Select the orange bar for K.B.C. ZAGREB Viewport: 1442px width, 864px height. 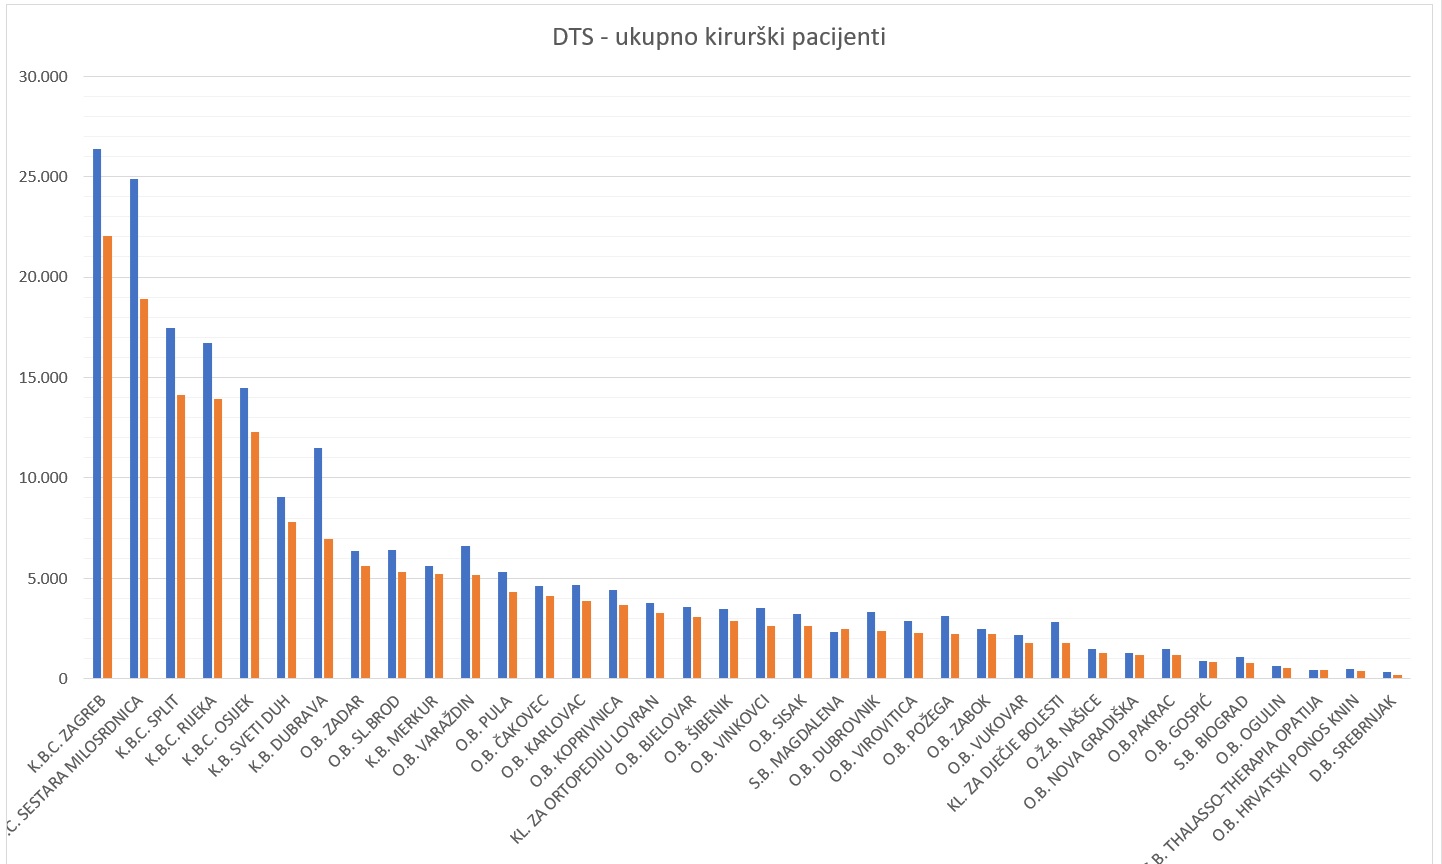click(x=108, y=457)
